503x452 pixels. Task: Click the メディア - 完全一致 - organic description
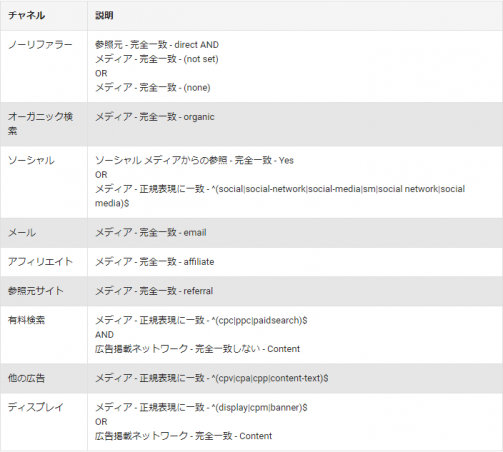tap(155, 117)
